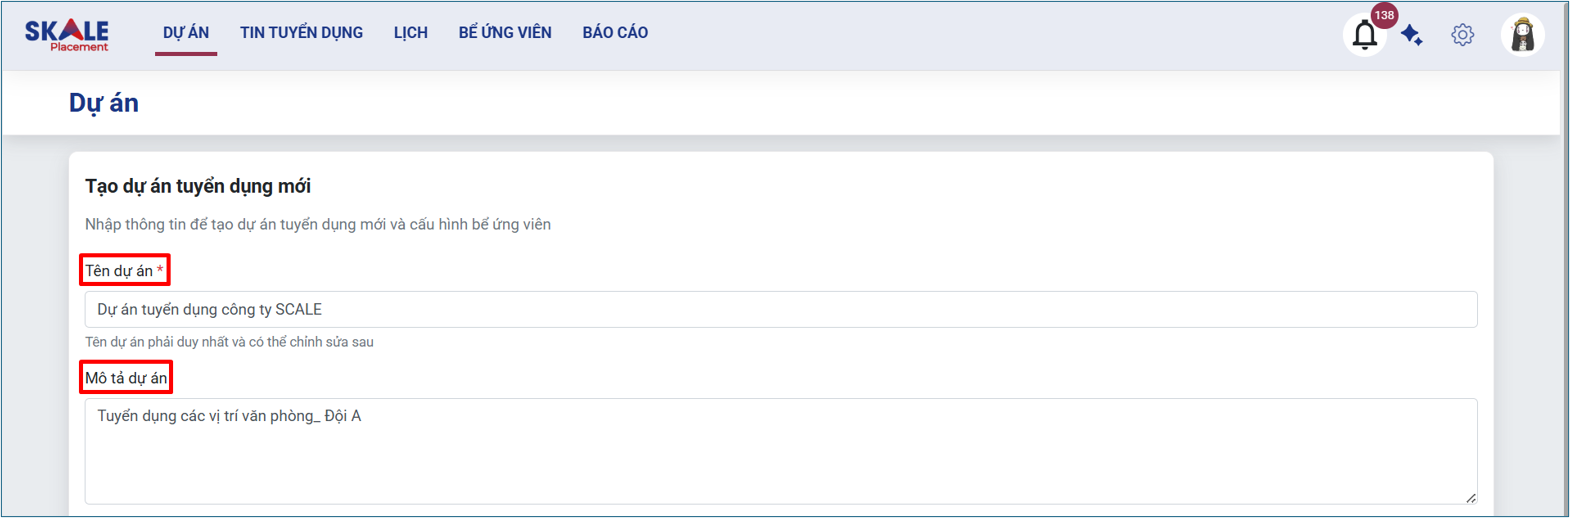Open settings via the gear icon
This screenshot has height=518, width=1570.
click(1462, 35)
